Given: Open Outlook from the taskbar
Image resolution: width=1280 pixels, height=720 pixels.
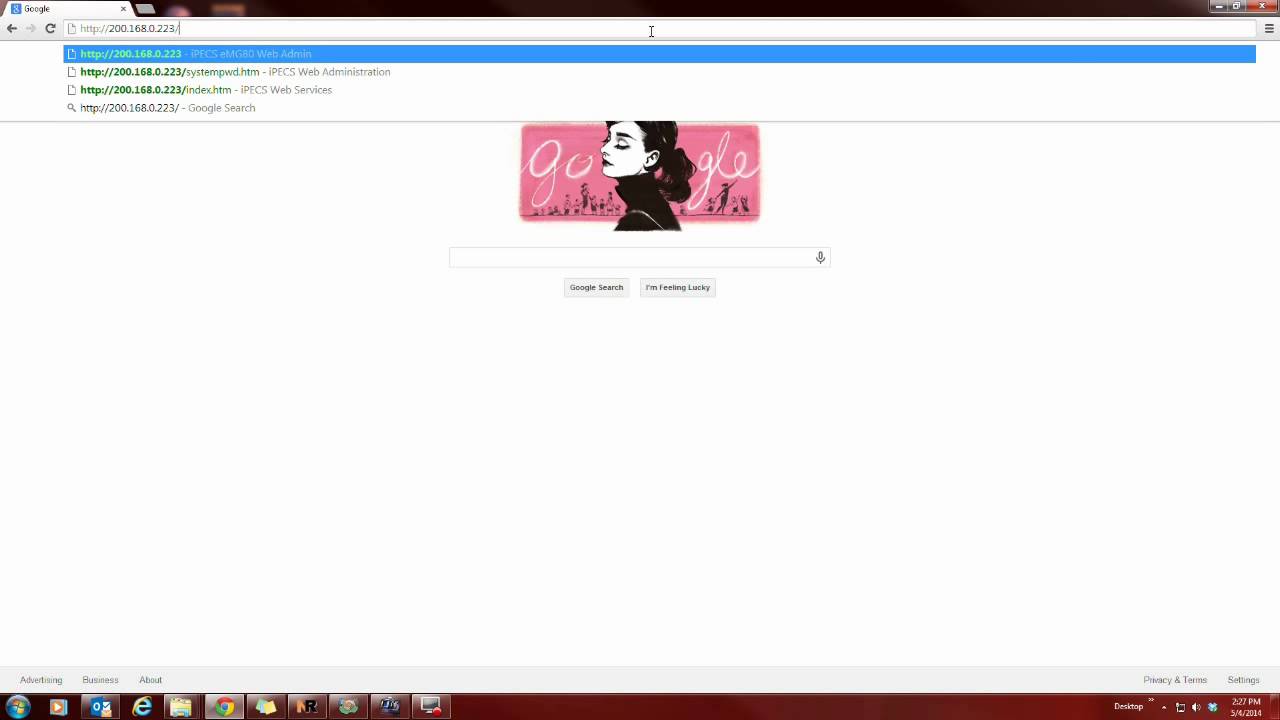Looking at the screenshot, I should 101,707.
